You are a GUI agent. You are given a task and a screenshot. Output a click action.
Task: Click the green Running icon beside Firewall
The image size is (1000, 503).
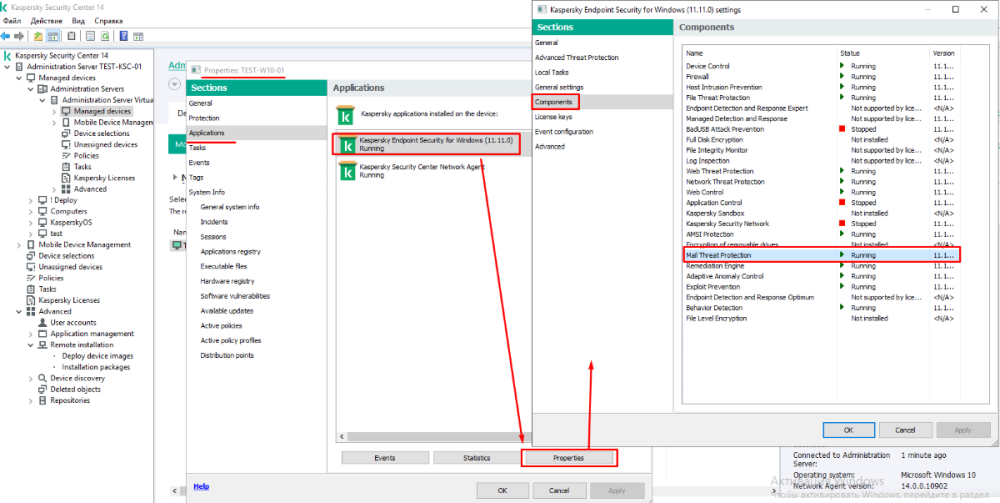tap(842, 77)
